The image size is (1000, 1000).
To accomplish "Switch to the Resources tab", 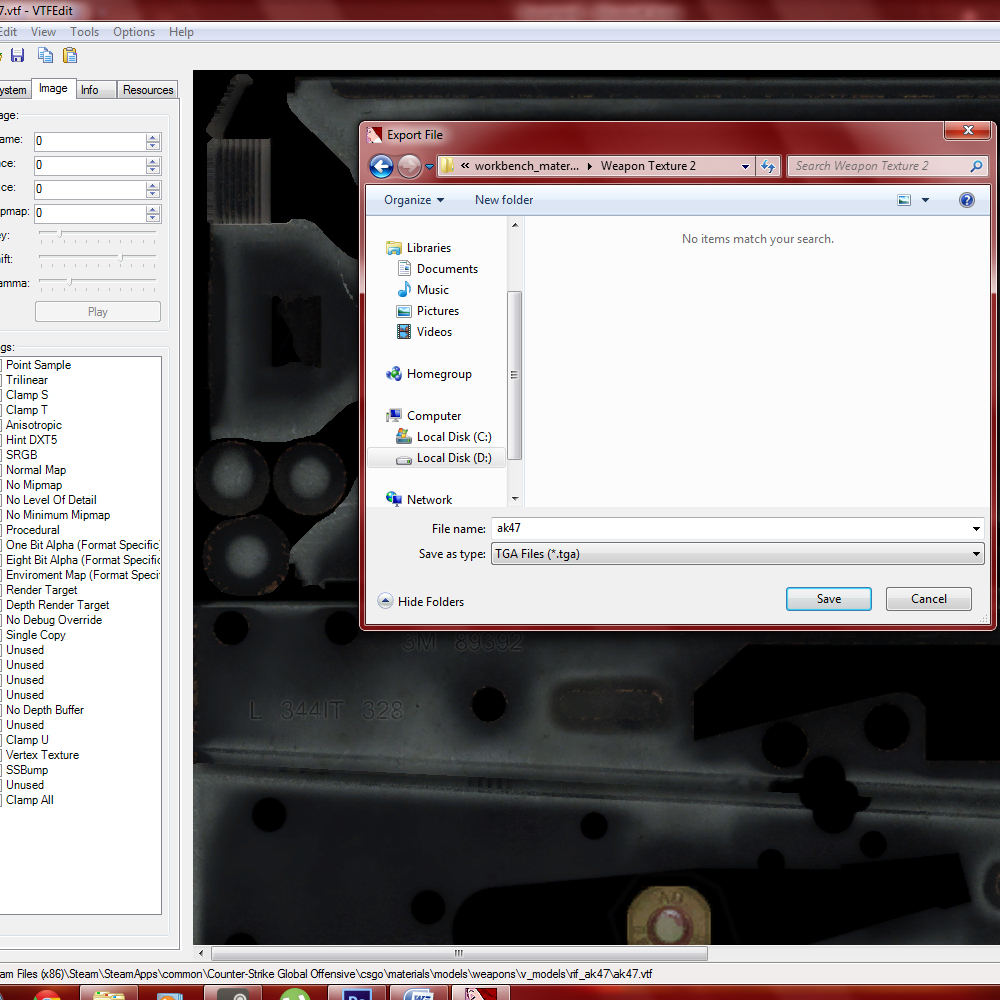I will [x=148, y=90].
